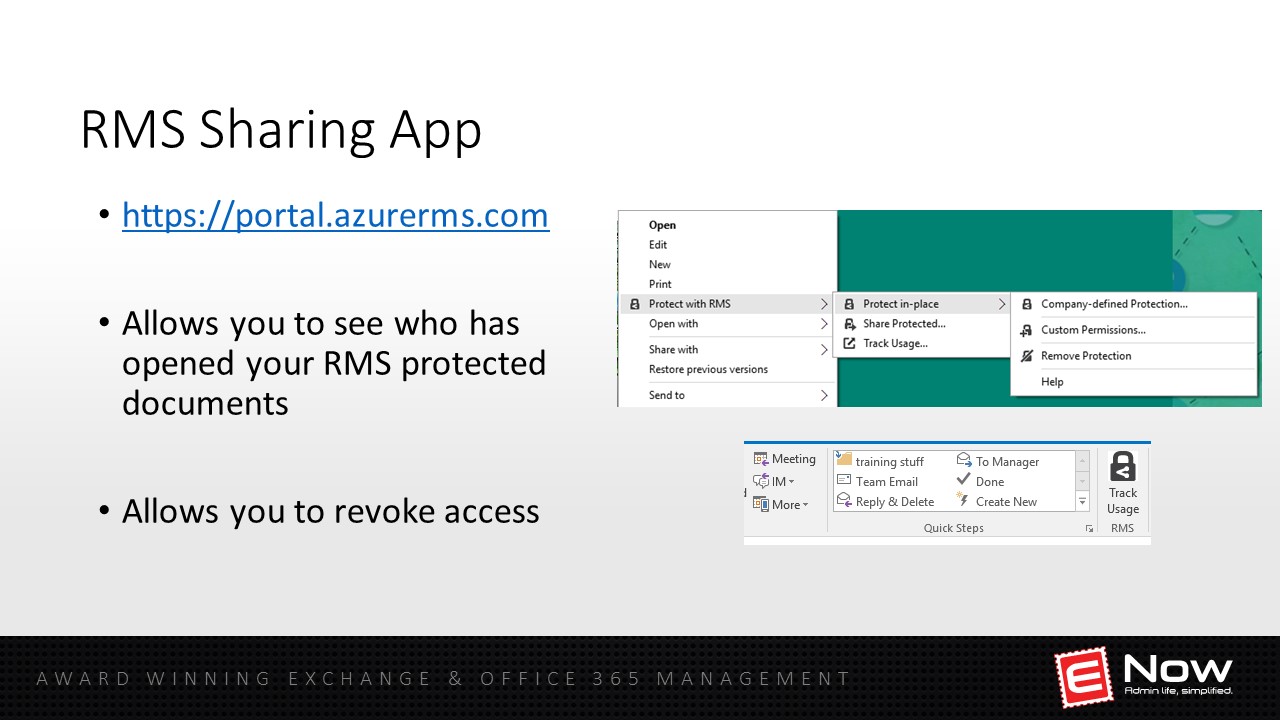Click the Share Protected icon
The width and height of the screenshot is (1280, 720).
click(849, 324)
